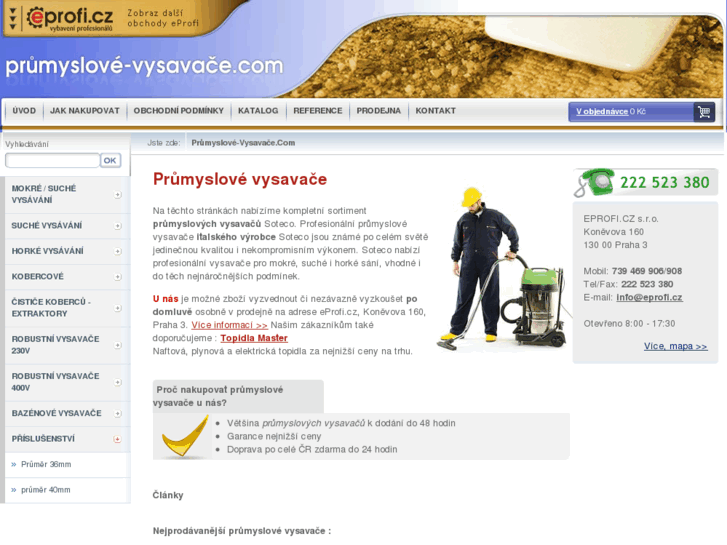Click info@eprofi.cz email link
The image size is (727, 545).
point(649,297)
